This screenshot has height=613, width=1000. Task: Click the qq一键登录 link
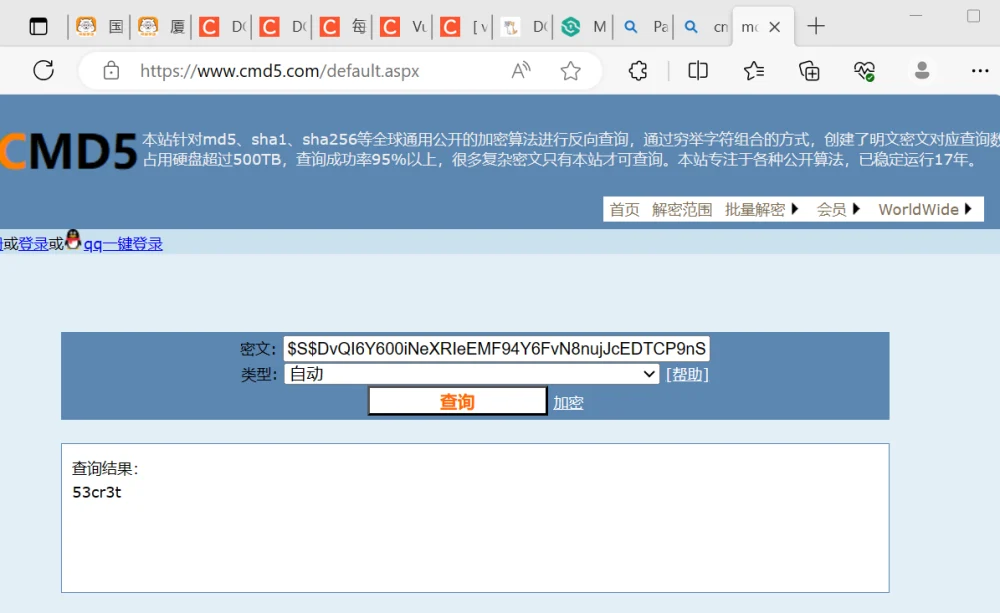123,244
